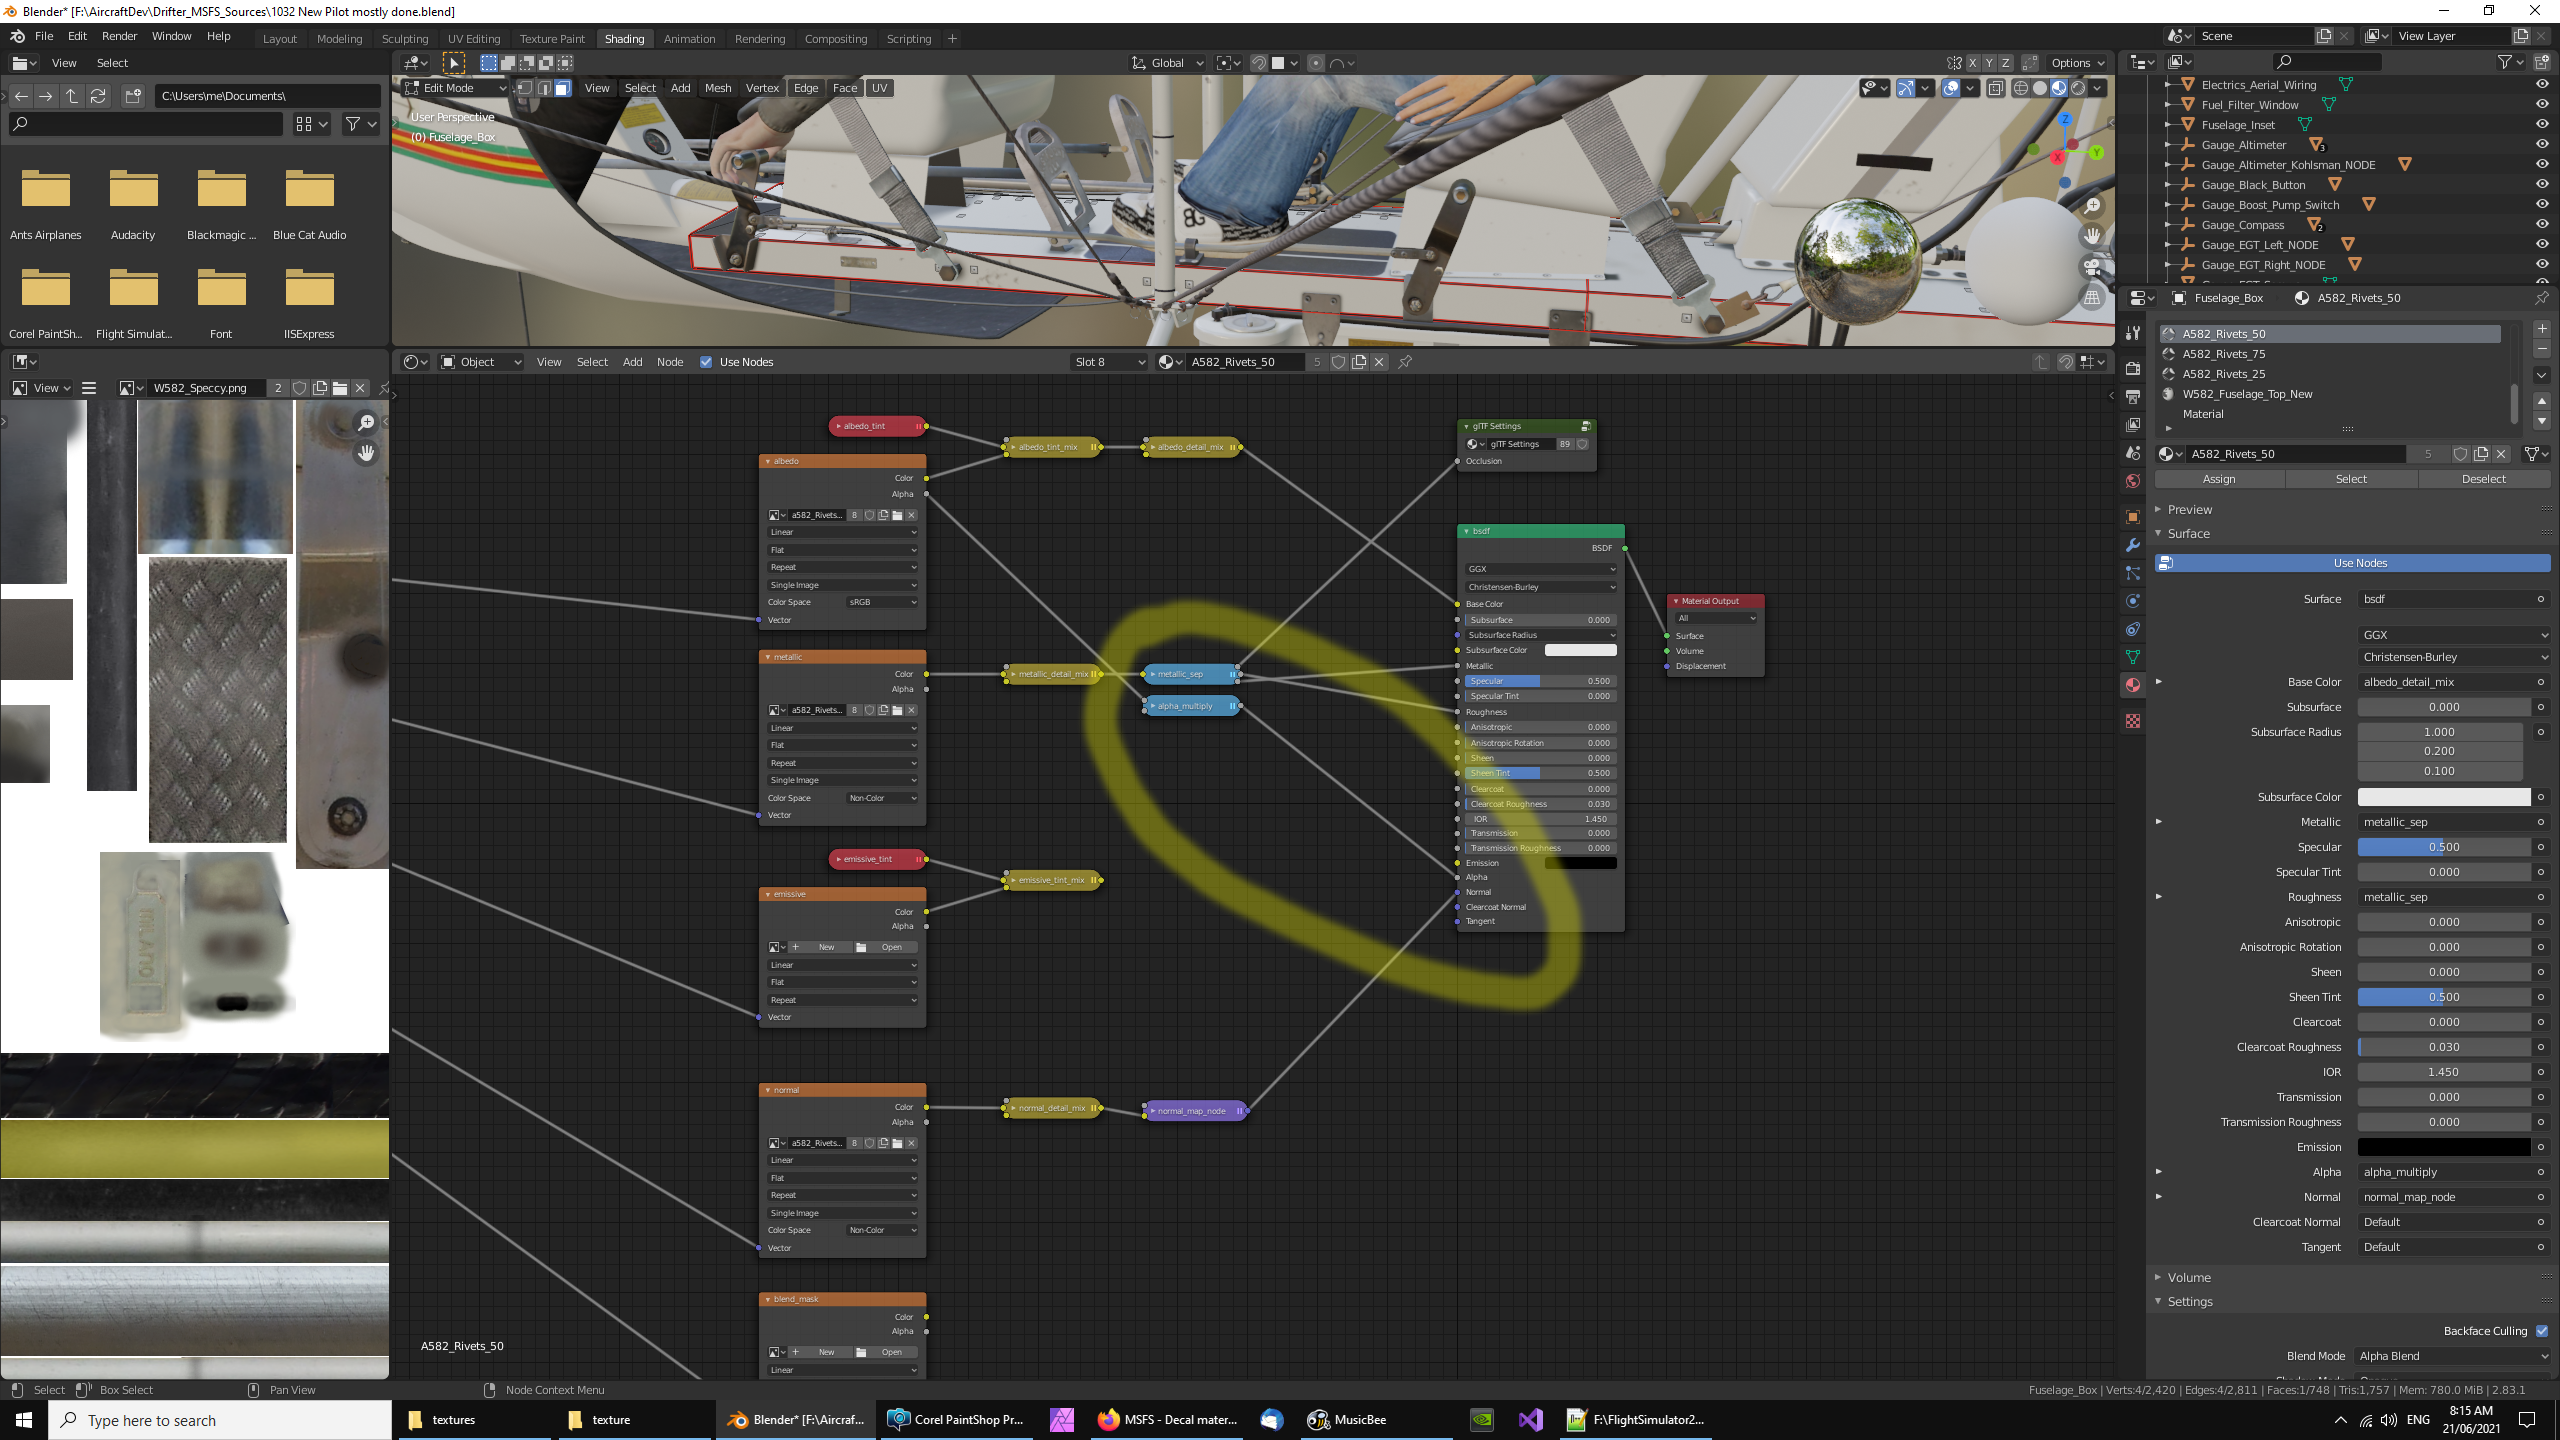This screenshot has width=2560, height=1440.
Task: Open the Global transform orientation dropdown
Action: (x=1168, y=63)
